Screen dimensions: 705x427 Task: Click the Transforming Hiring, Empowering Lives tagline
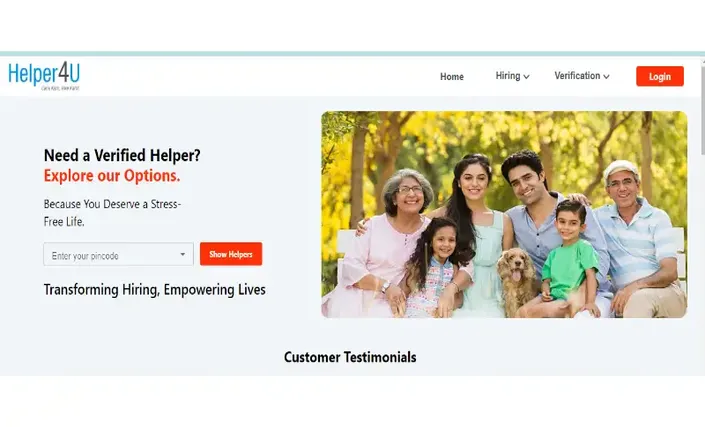click(x=155, y=290)
